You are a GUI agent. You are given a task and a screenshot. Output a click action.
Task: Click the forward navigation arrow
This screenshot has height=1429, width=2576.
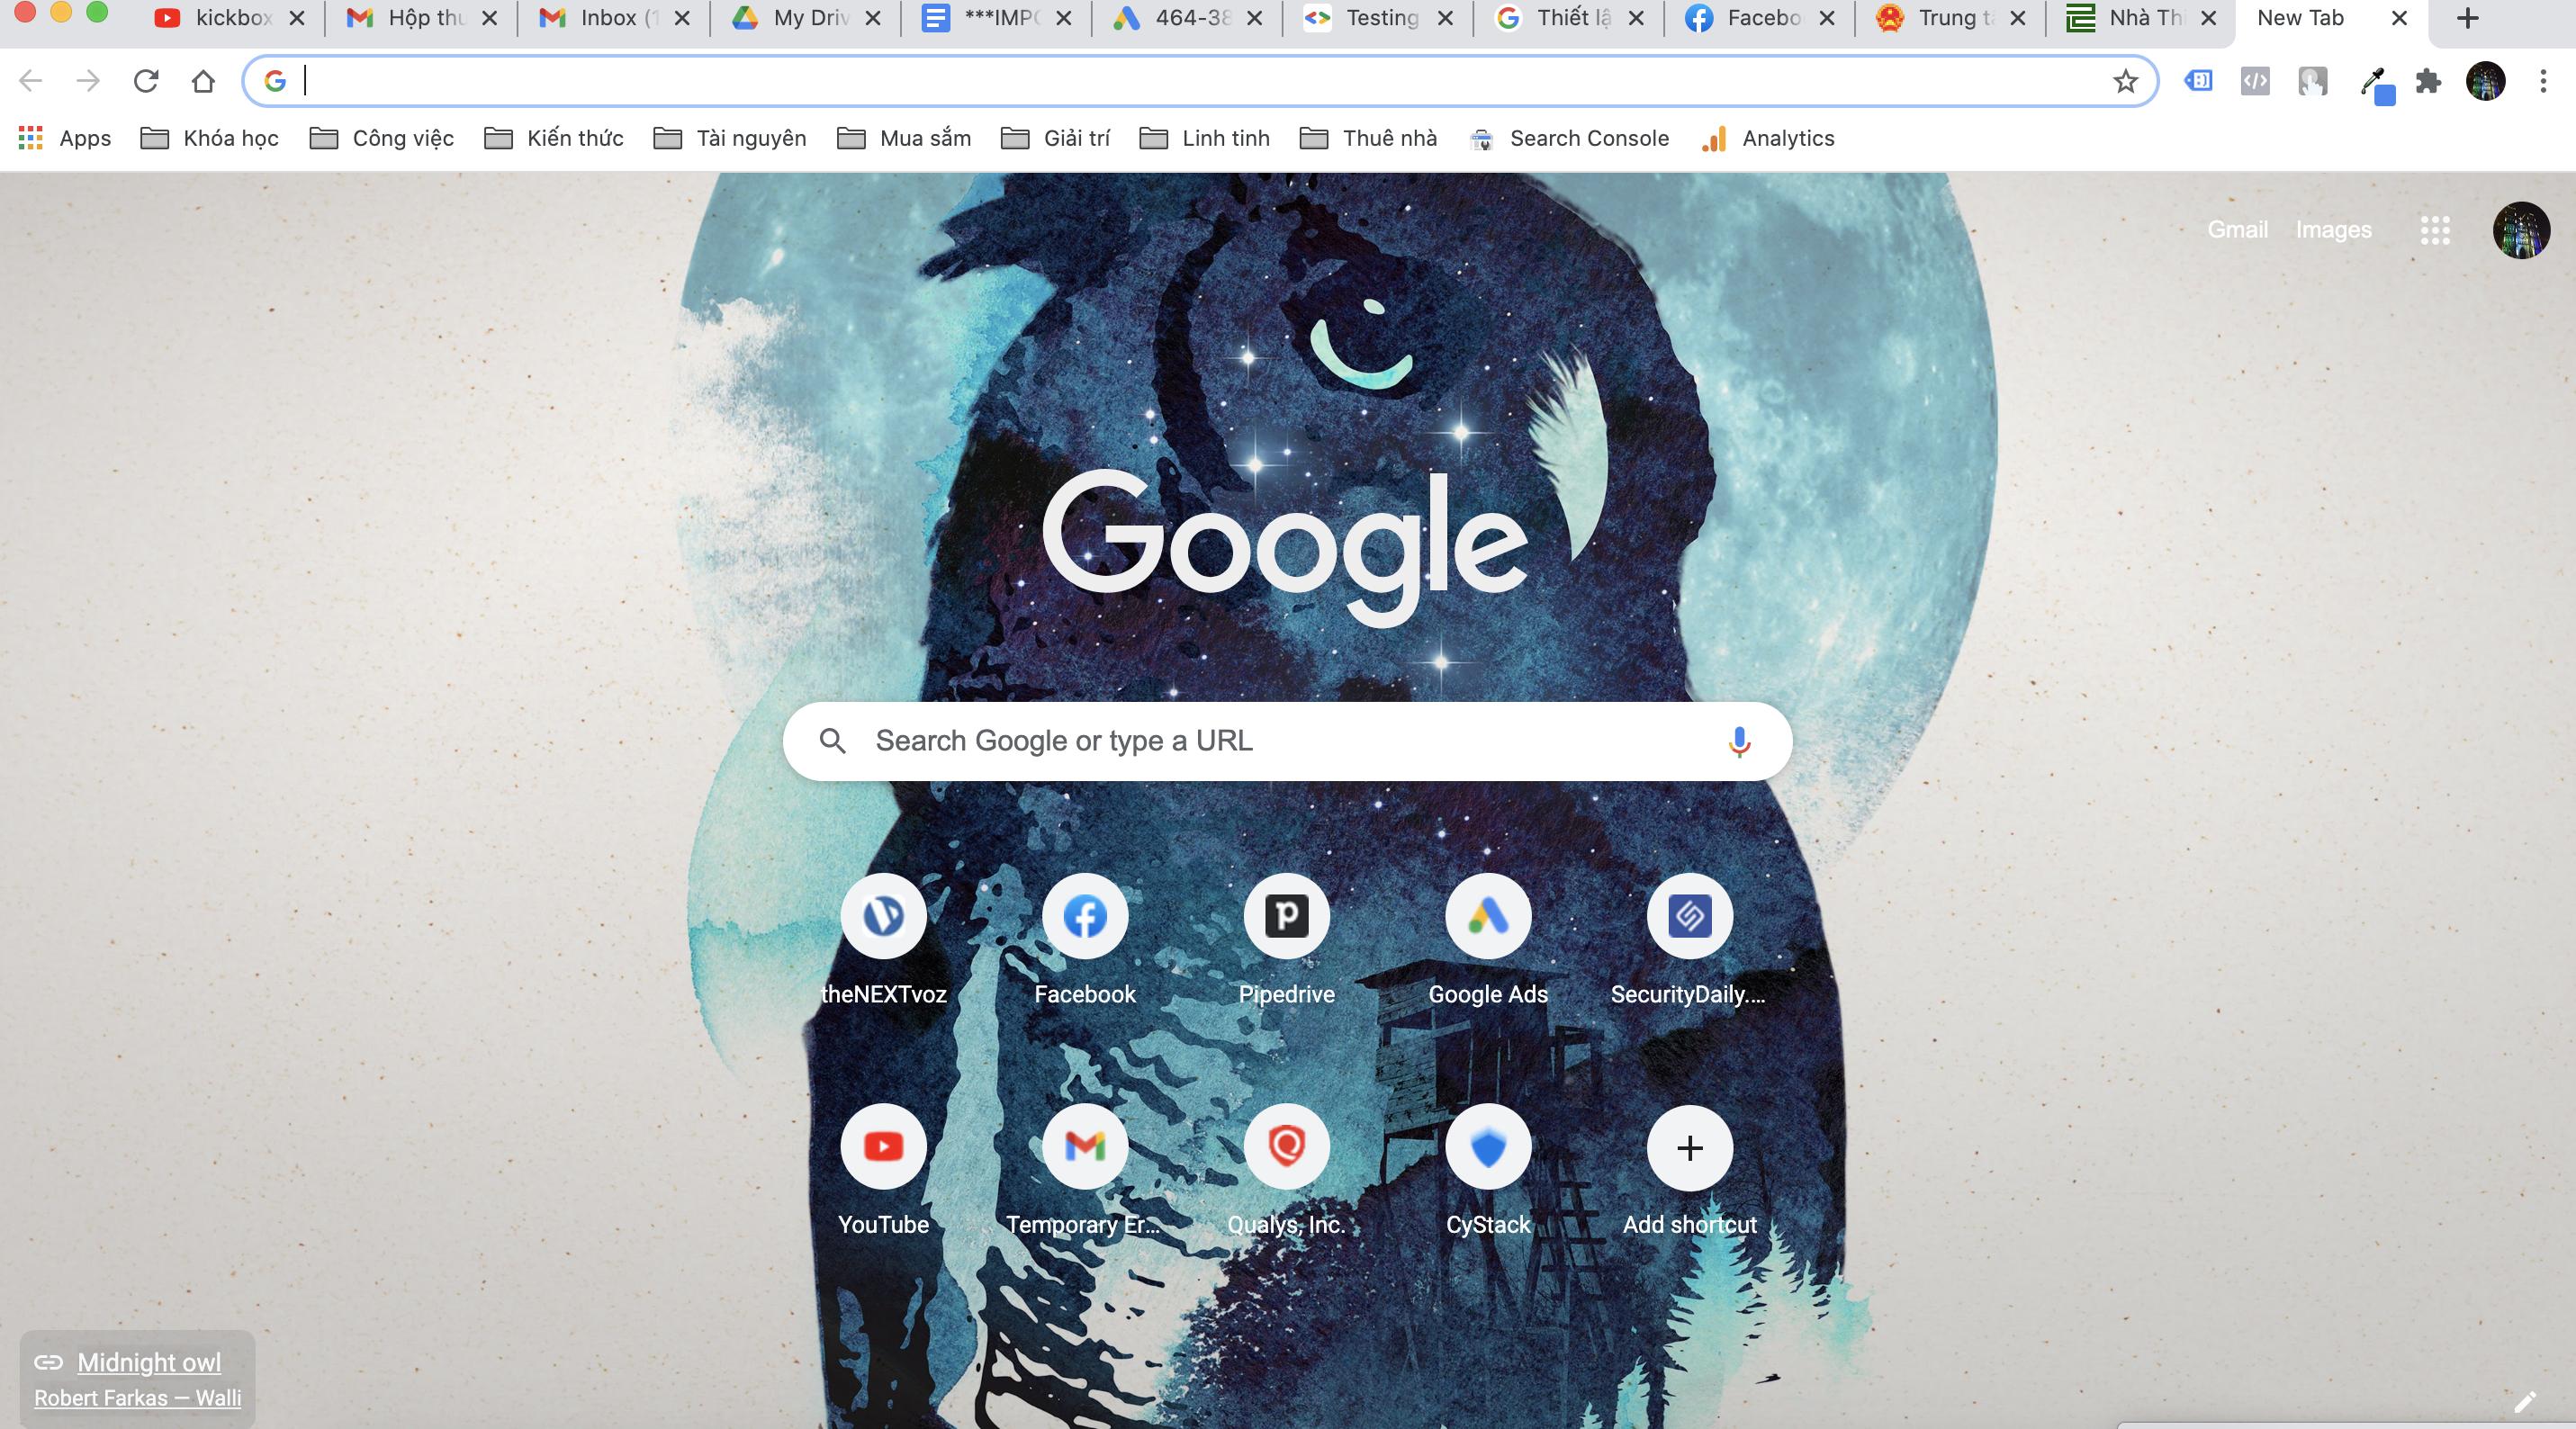pyautogui.click(x=88, y=81)
